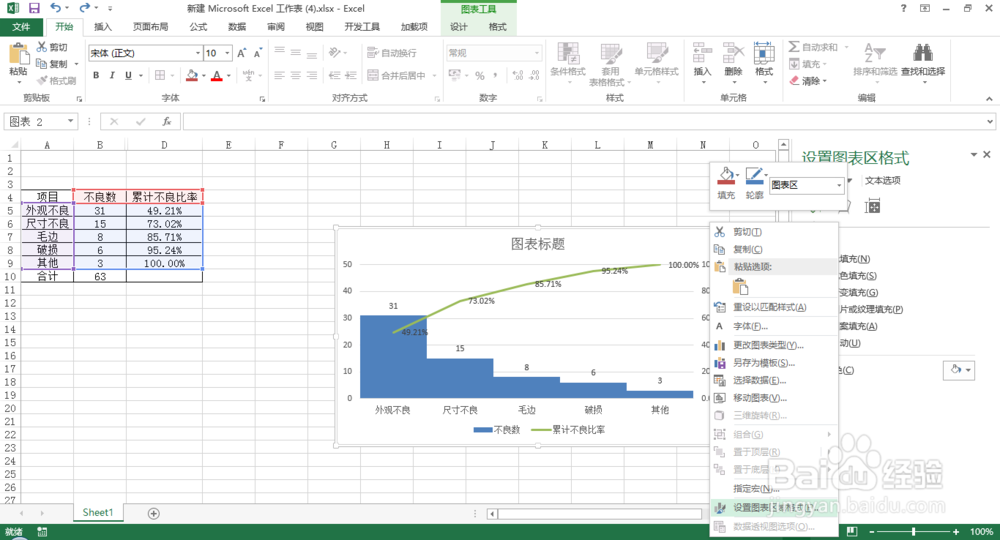The height and width of the screenshot is (540, 1000).
Task: Toggle align text left
Action: [x=279, y=75]
